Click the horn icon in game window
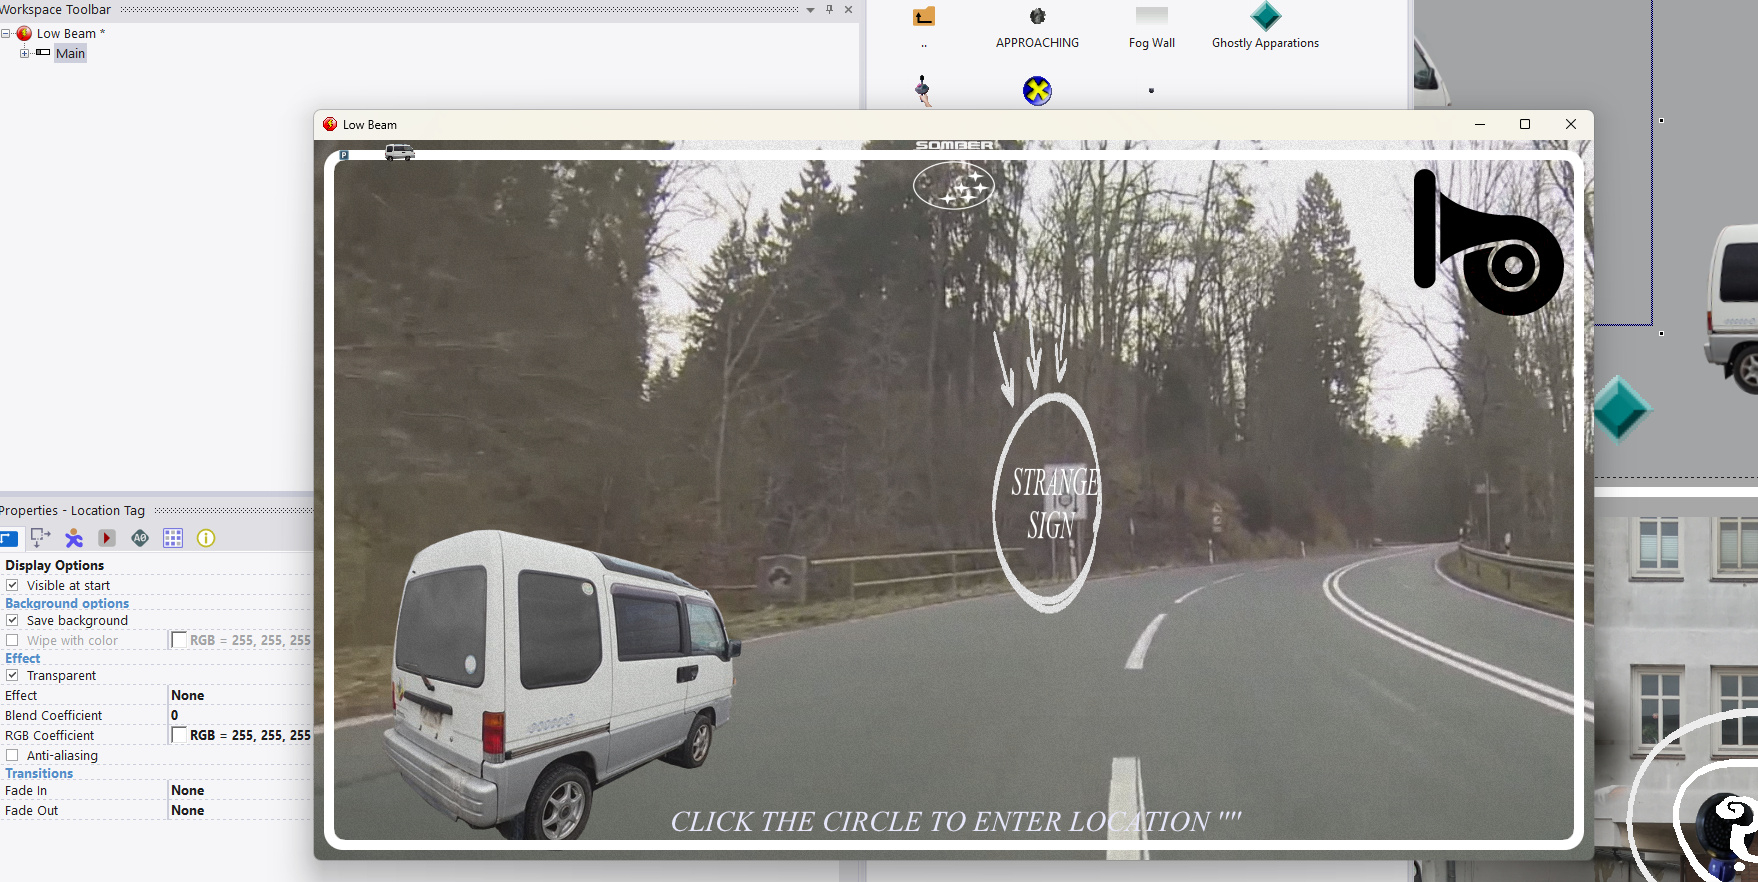 (x=1487, y=243)
